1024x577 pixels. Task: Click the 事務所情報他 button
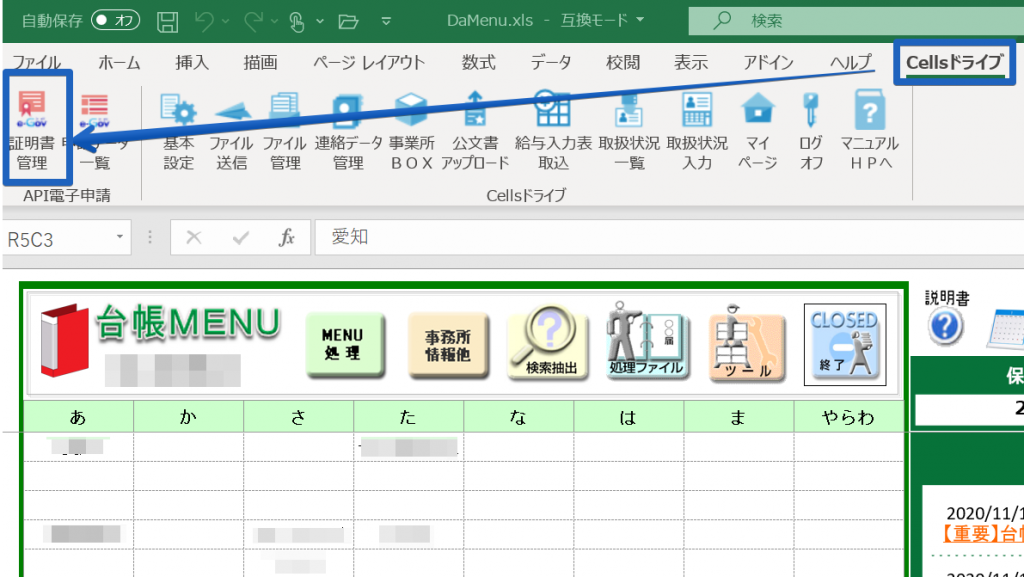pyautogui.click(x=448, y=345)
